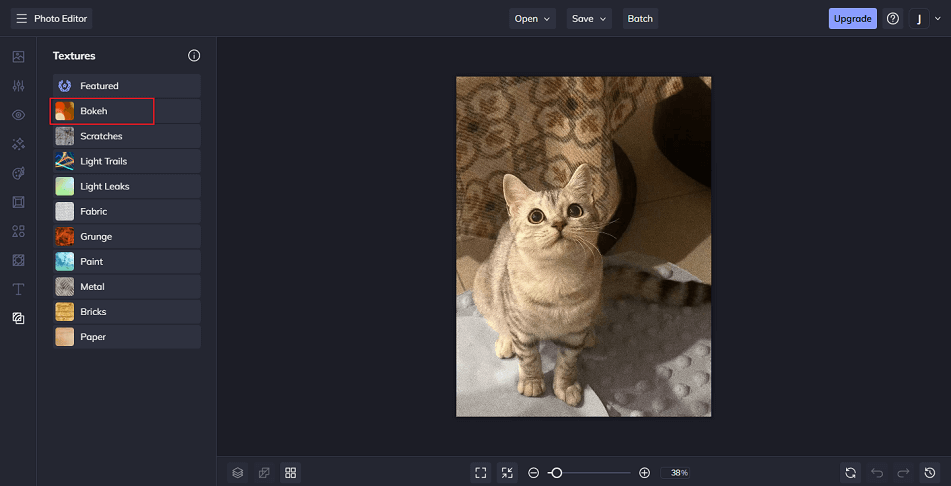Open the Overlays sidebar icon
951x486 pixels.
pos(18,260)
